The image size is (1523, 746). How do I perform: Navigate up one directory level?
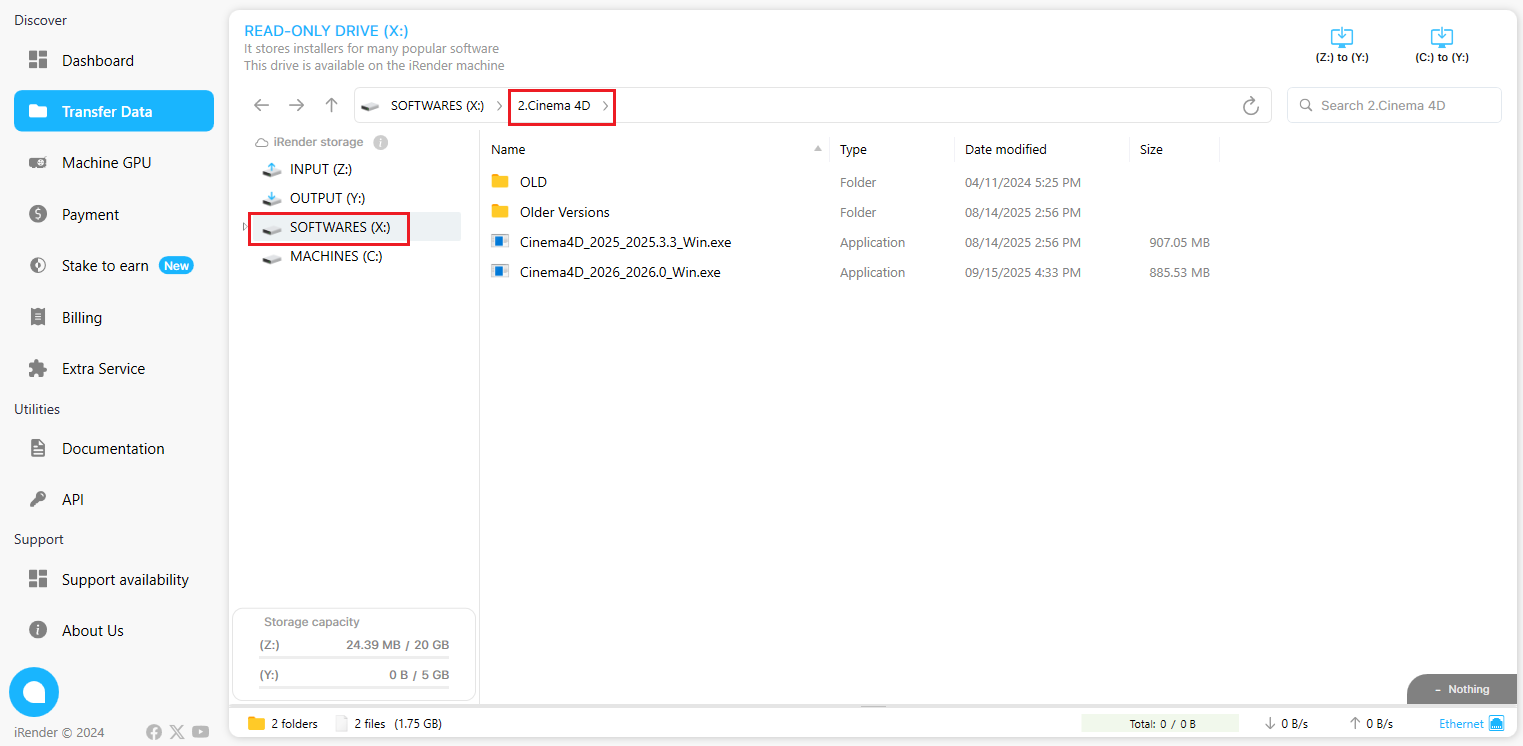[331, 105]
